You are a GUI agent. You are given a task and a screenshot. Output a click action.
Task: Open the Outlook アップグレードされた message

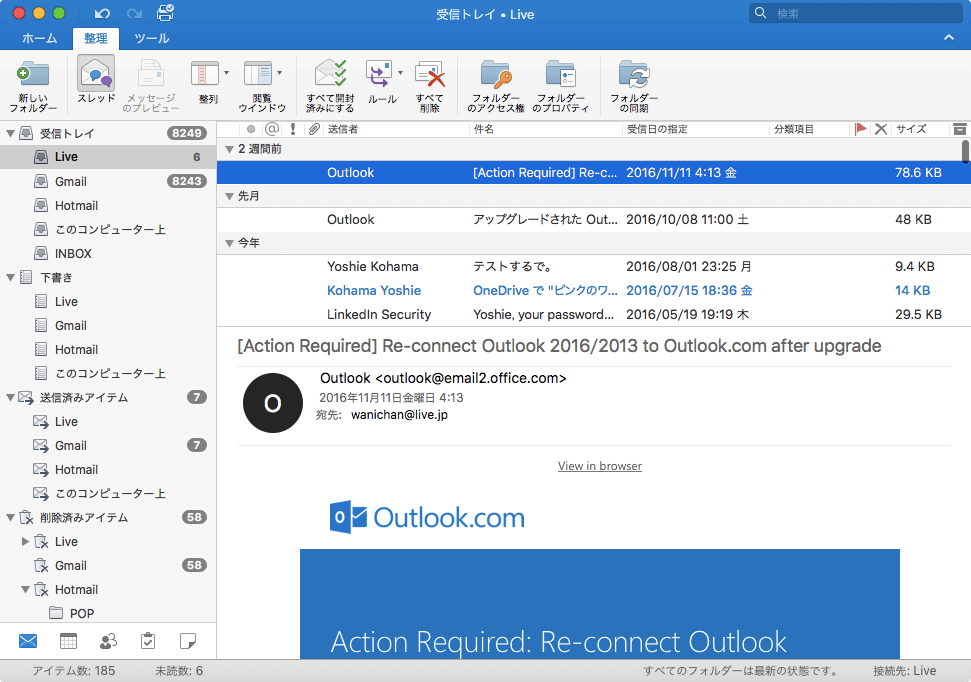point(593,220)
